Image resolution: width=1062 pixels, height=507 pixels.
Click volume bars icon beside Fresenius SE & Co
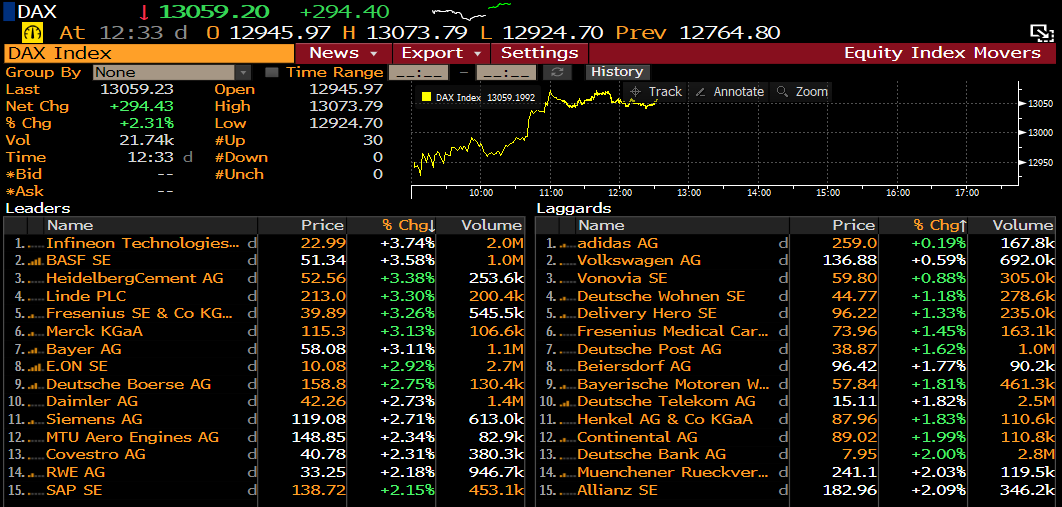click(35, 313)
